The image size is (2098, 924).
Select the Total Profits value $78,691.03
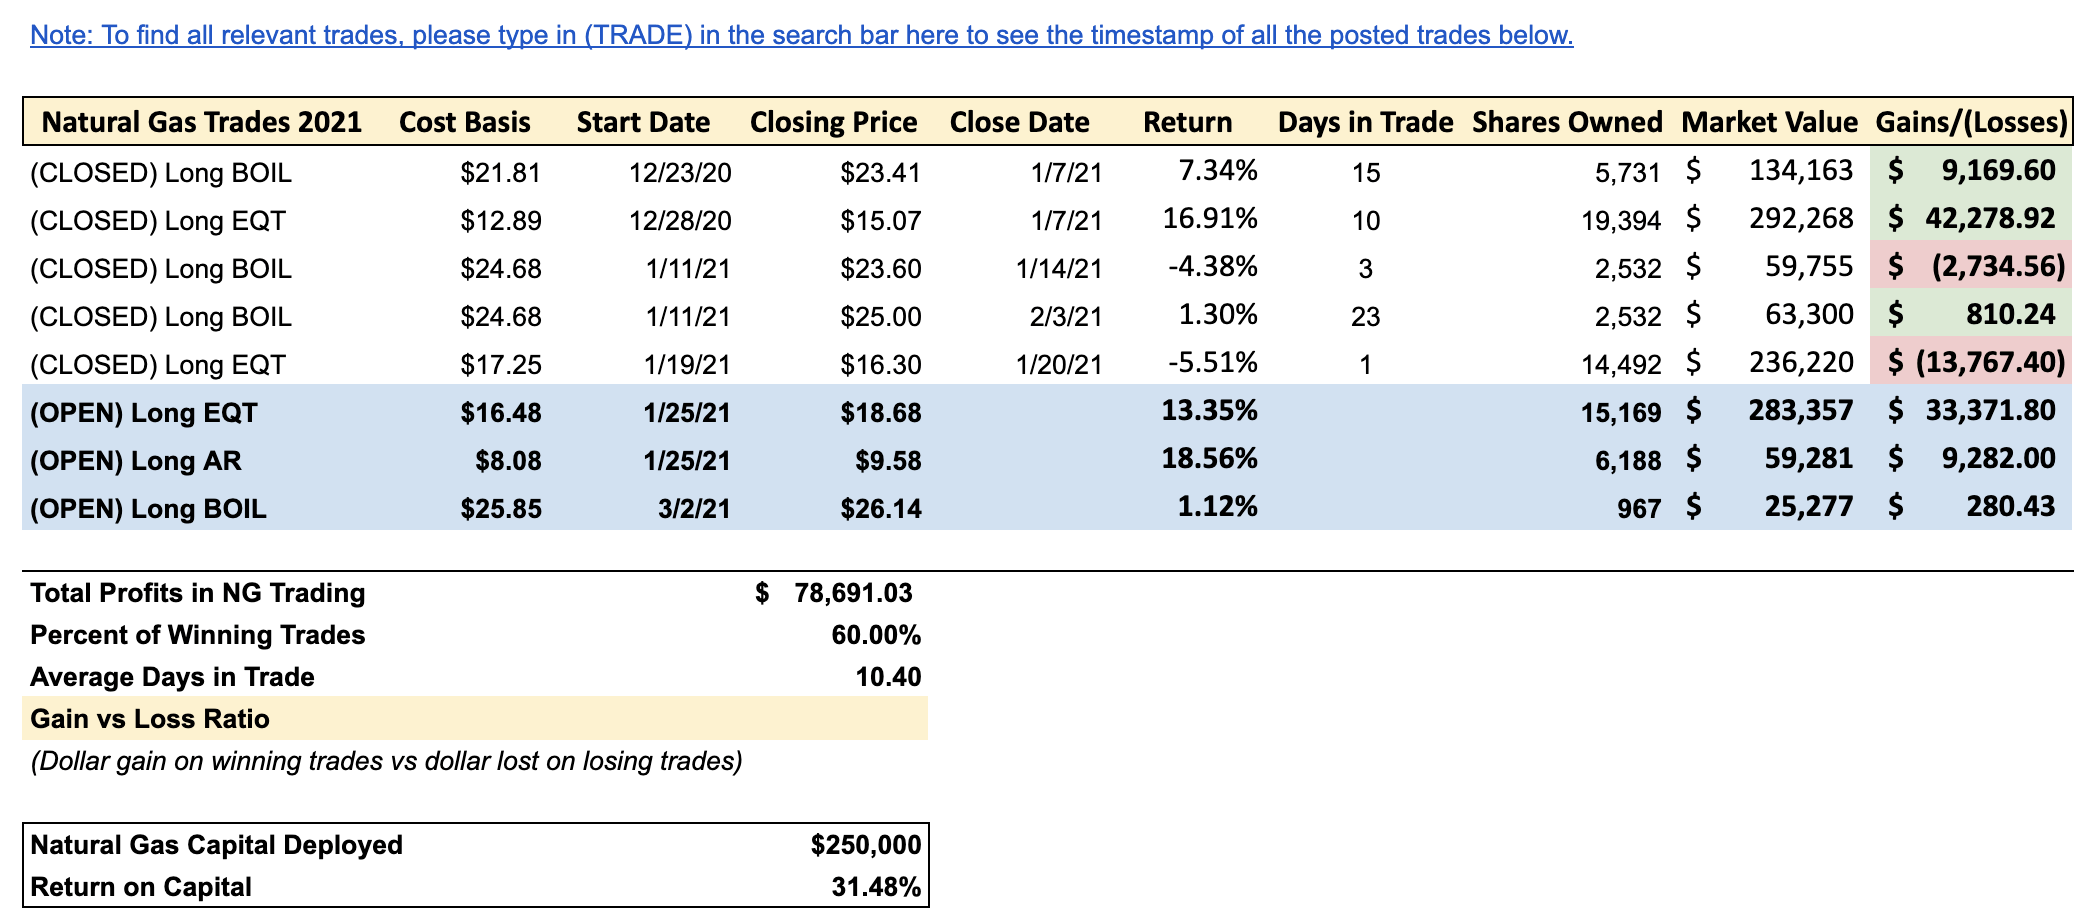coord(853,593)
